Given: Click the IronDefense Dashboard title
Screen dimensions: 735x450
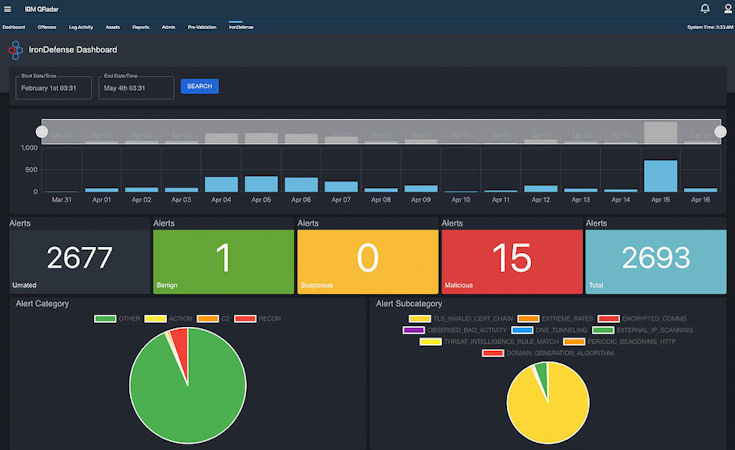Looking at the screenshot, I should click(x=73, y=50).
